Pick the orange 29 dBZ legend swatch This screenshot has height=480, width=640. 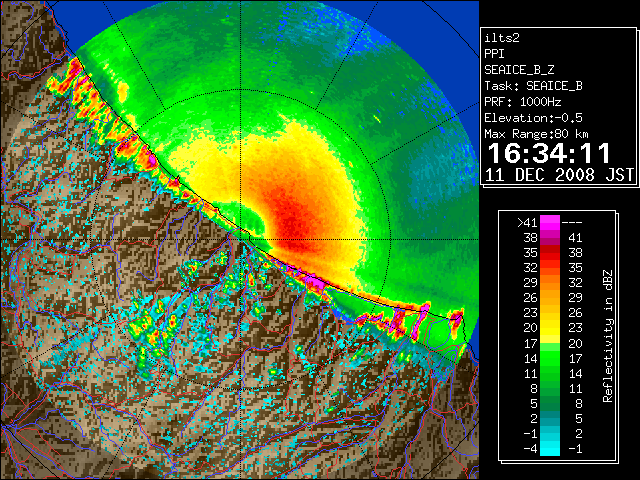(x=550, y=283)
